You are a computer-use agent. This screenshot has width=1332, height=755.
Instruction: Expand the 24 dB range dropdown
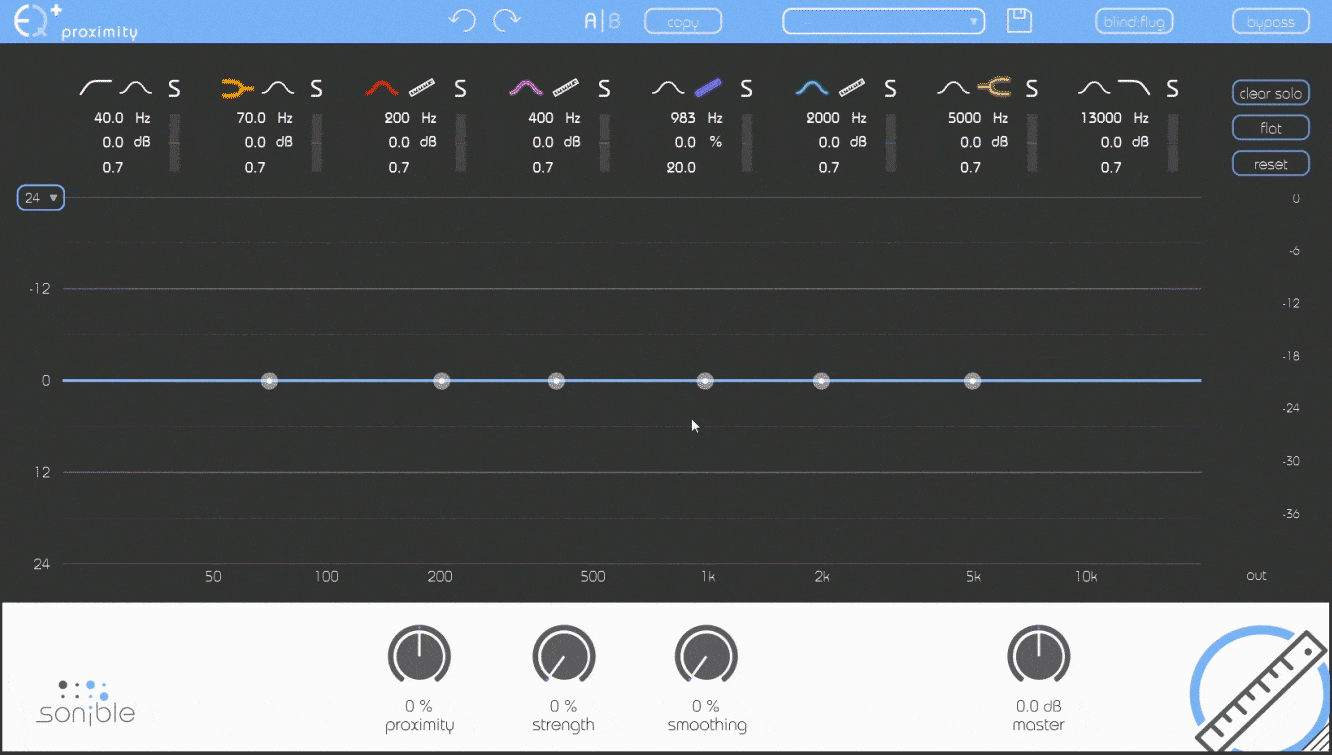(x=41, y=198)
